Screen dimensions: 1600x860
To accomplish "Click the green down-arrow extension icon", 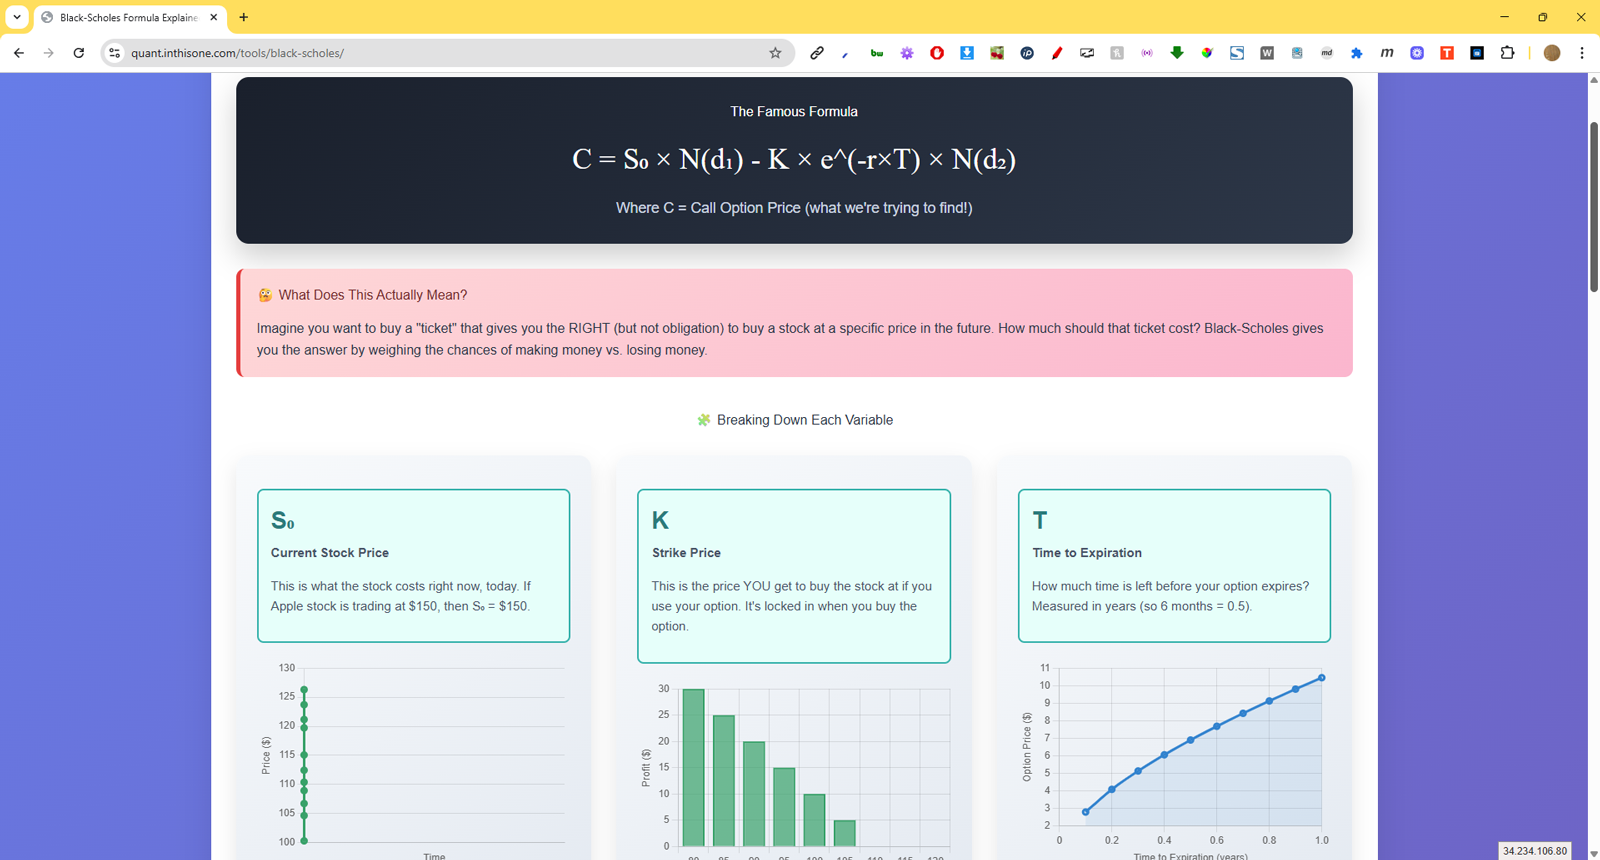I will pos(1177,53).
